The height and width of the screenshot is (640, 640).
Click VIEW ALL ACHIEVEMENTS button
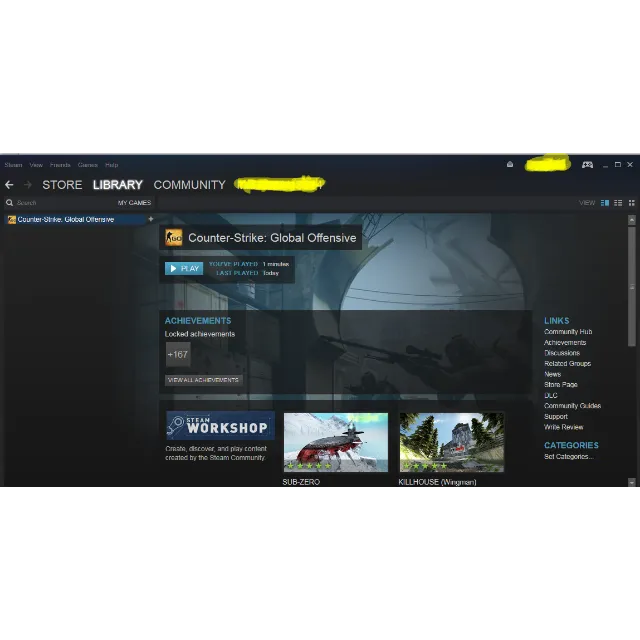pos(203,380)
